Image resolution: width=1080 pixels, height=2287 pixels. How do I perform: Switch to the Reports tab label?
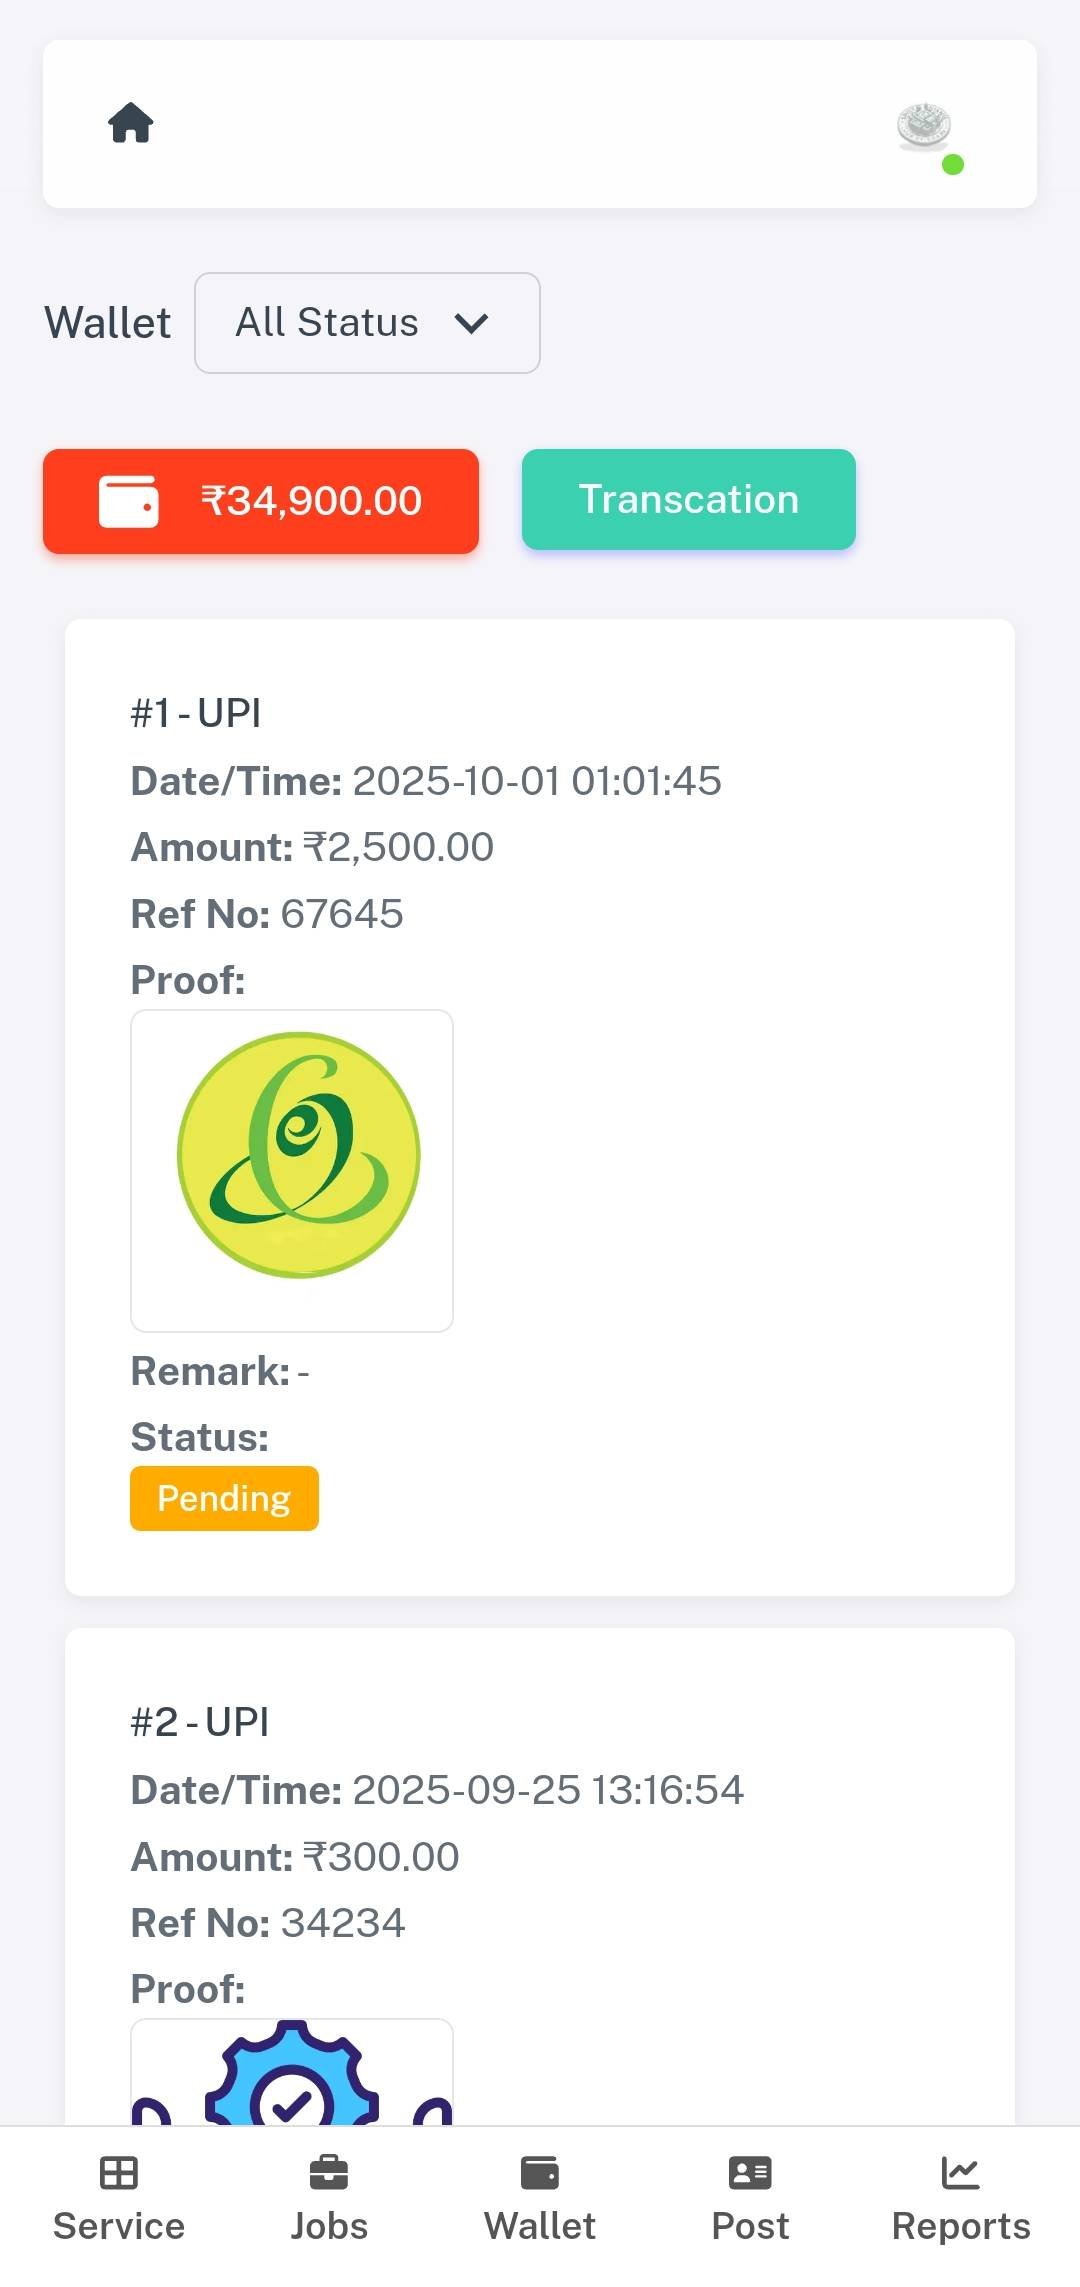[x=960, y=2227]
